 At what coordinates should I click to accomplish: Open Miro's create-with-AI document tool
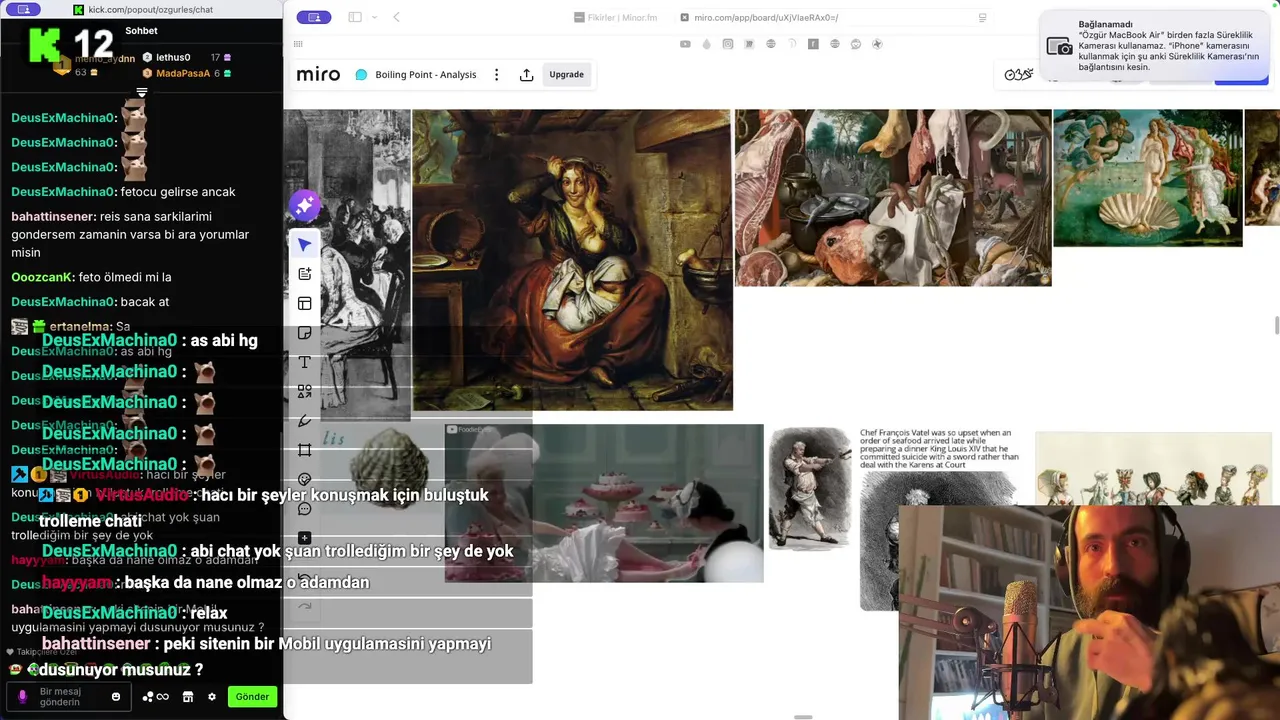pos(305,274)
